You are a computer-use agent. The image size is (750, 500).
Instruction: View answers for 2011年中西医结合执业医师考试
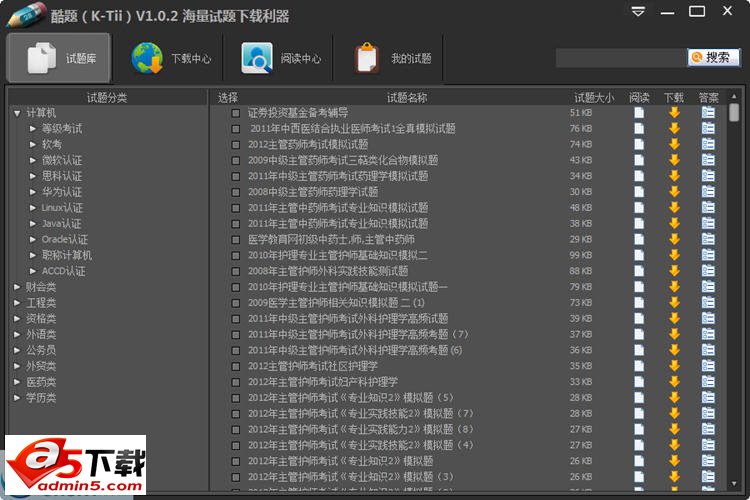click(708, 129)
